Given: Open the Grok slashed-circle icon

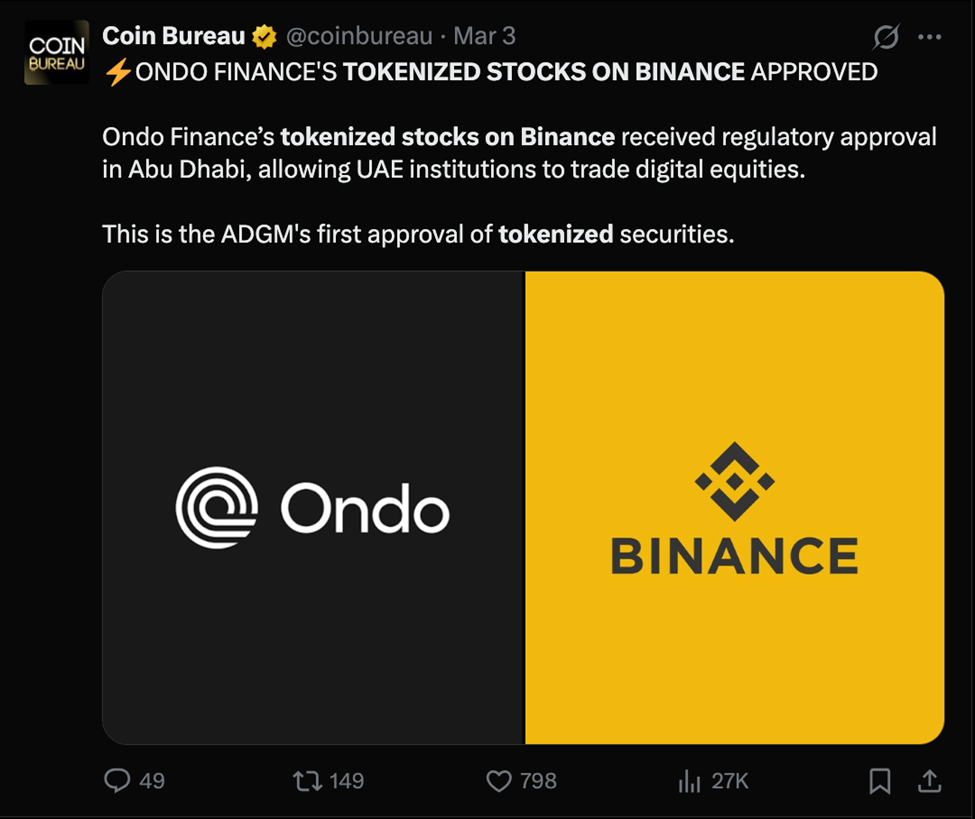Looking at the screenshot, I should point(886,38).
